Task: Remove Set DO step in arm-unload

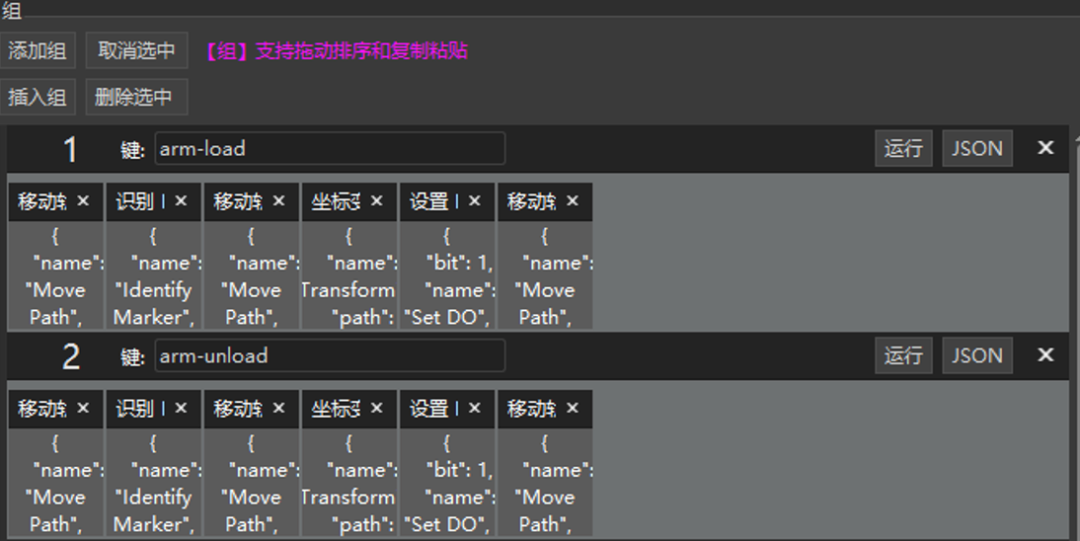Action: (x=475, y=408)
